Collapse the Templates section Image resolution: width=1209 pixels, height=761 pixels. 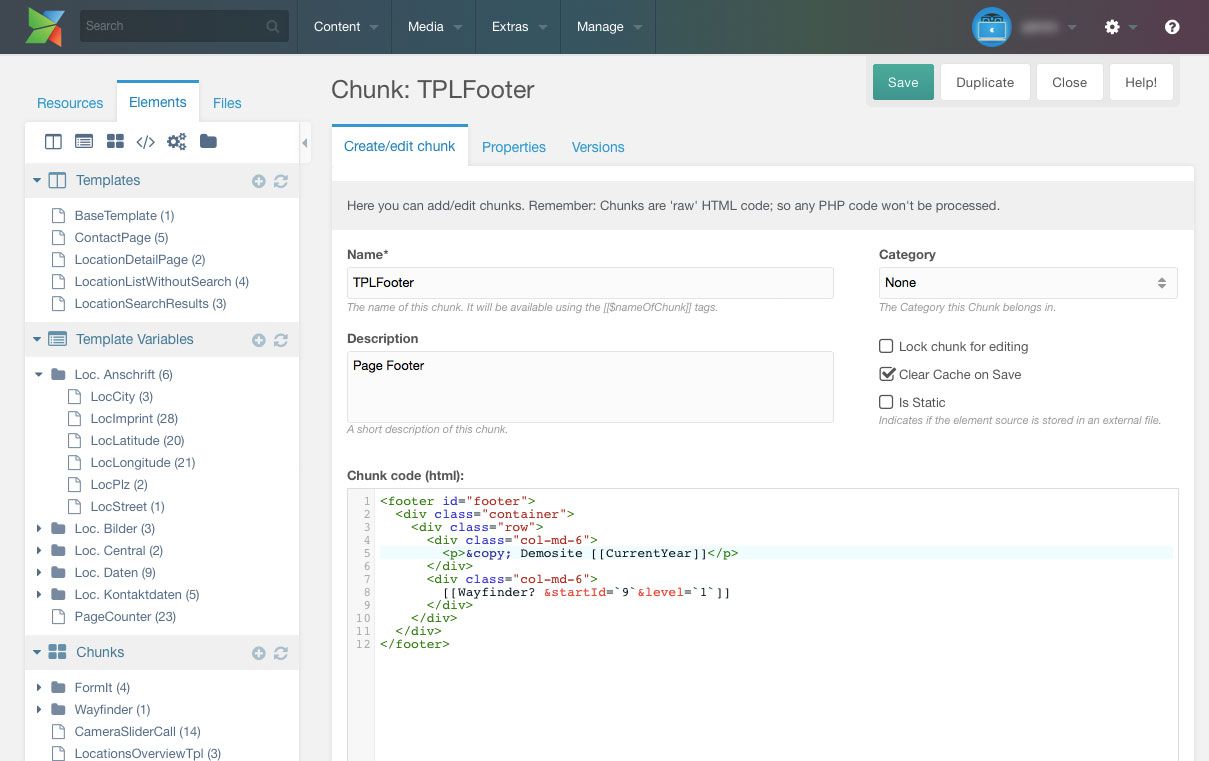(x=37, y=181)
